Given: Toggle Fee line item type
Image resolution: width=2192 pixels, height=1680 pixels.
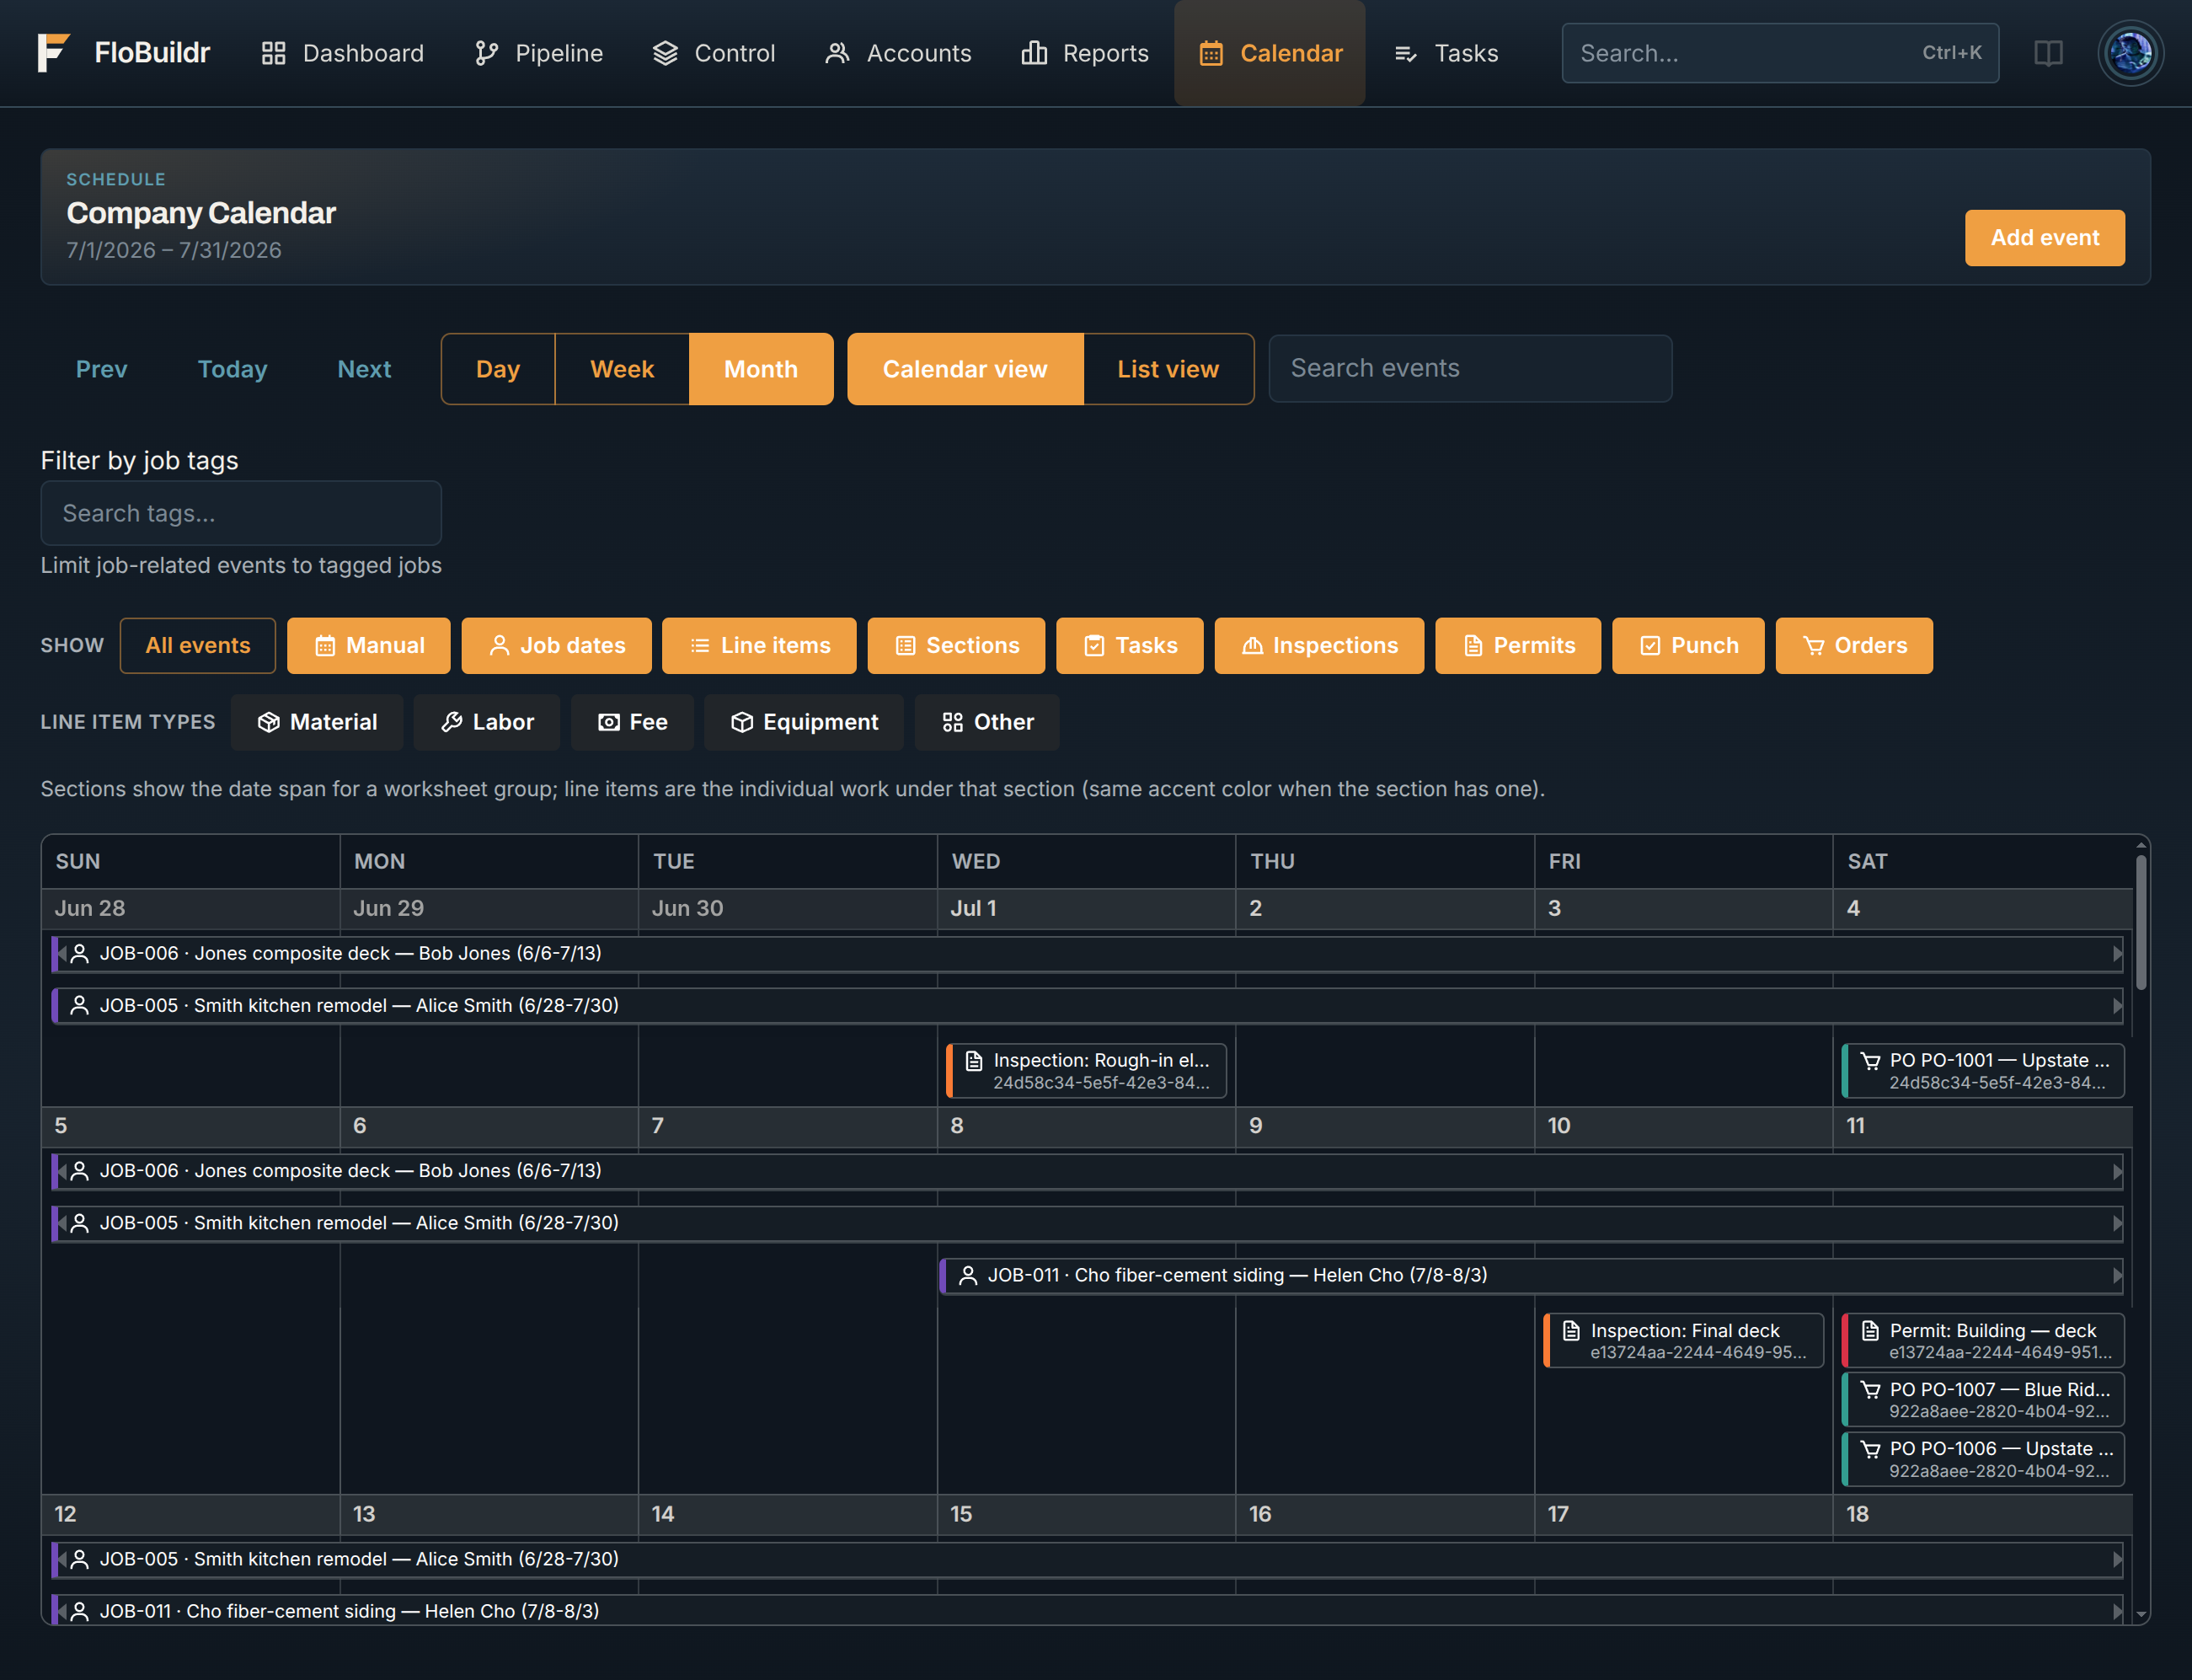Looking at the screenshot, I should click(632, 723).
